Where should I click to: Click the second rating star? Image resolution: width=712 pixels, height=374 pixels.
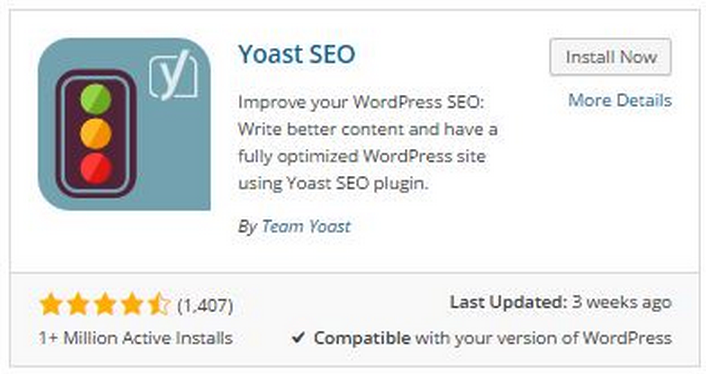(x=78, y=304)
